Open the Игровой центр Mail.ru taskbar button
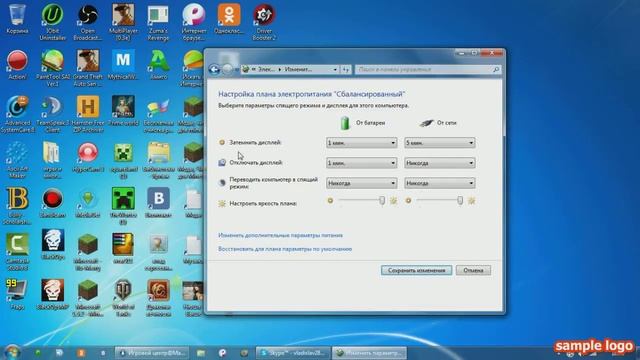Screen dimensions: 640x360 tap(152, 353)
